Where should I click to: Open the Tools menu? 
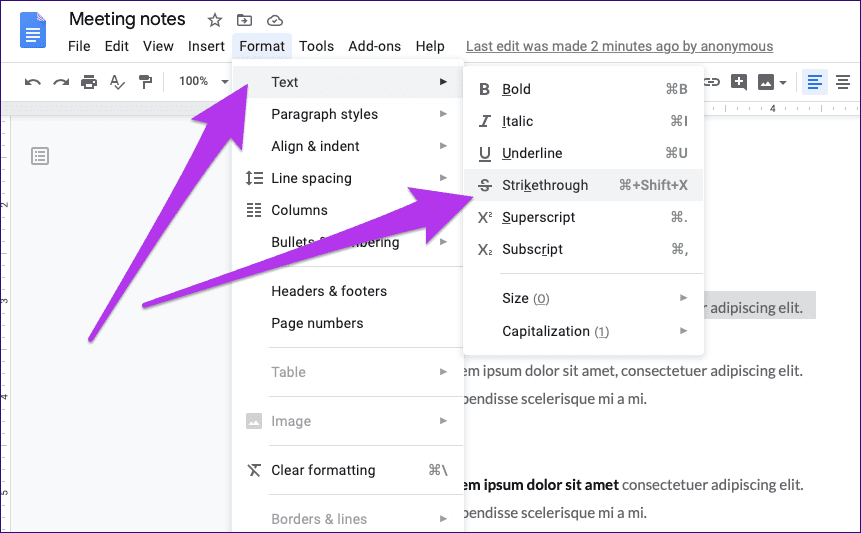coord(316,46)
